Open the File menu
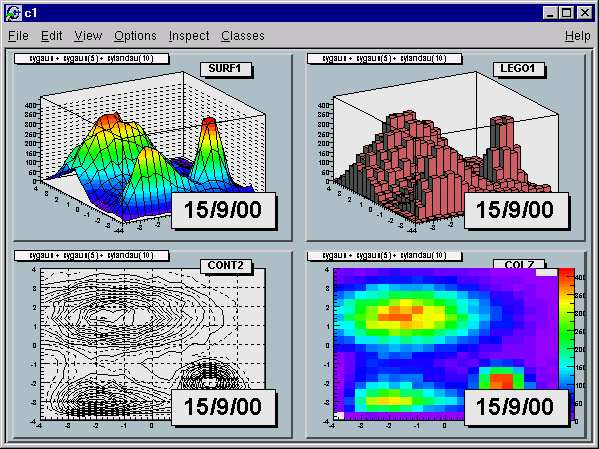Screen dimensions: 599x449 tap(18, 36)
